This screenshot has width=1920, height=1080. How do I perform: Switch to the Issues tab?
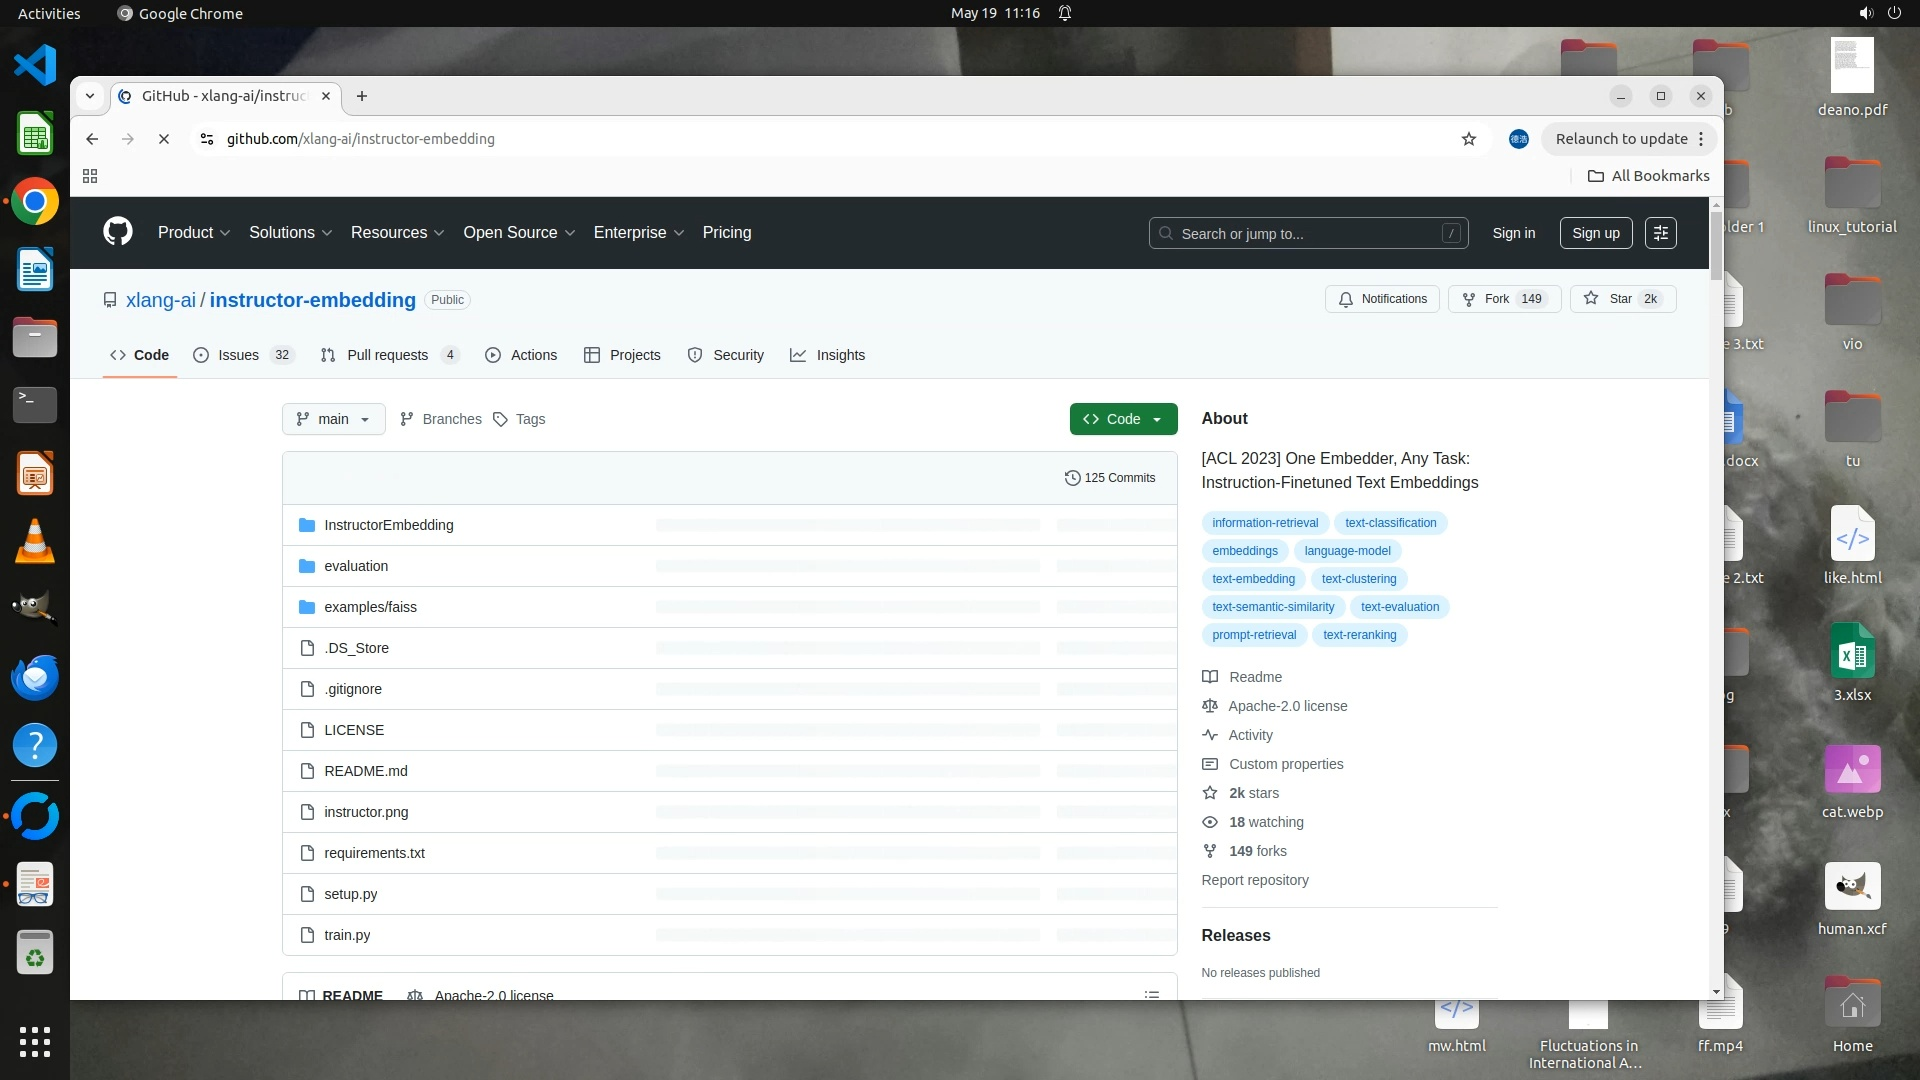[x=240, y=355]
